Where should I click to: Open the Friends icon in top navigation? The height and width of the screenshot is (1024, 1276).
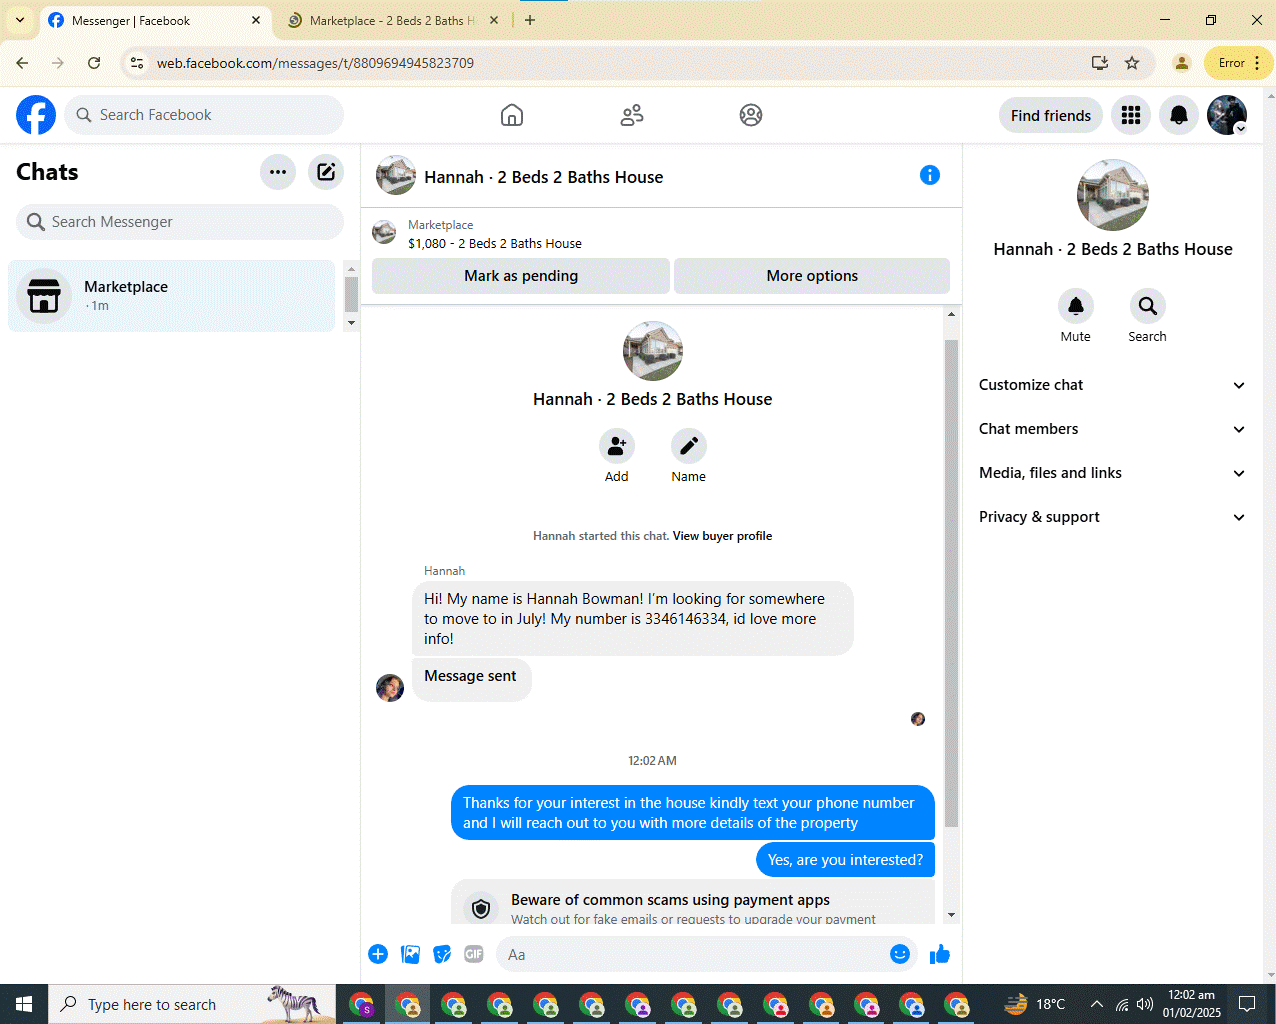coord(632,115)
